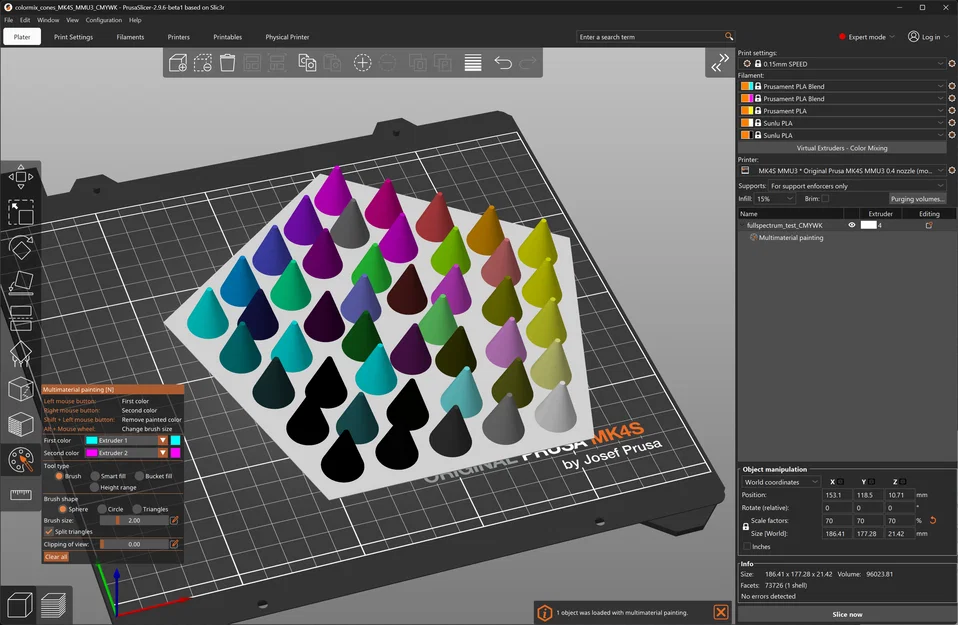
Task: Select the Seam painting tool
Action: click(x=21, y=389)
